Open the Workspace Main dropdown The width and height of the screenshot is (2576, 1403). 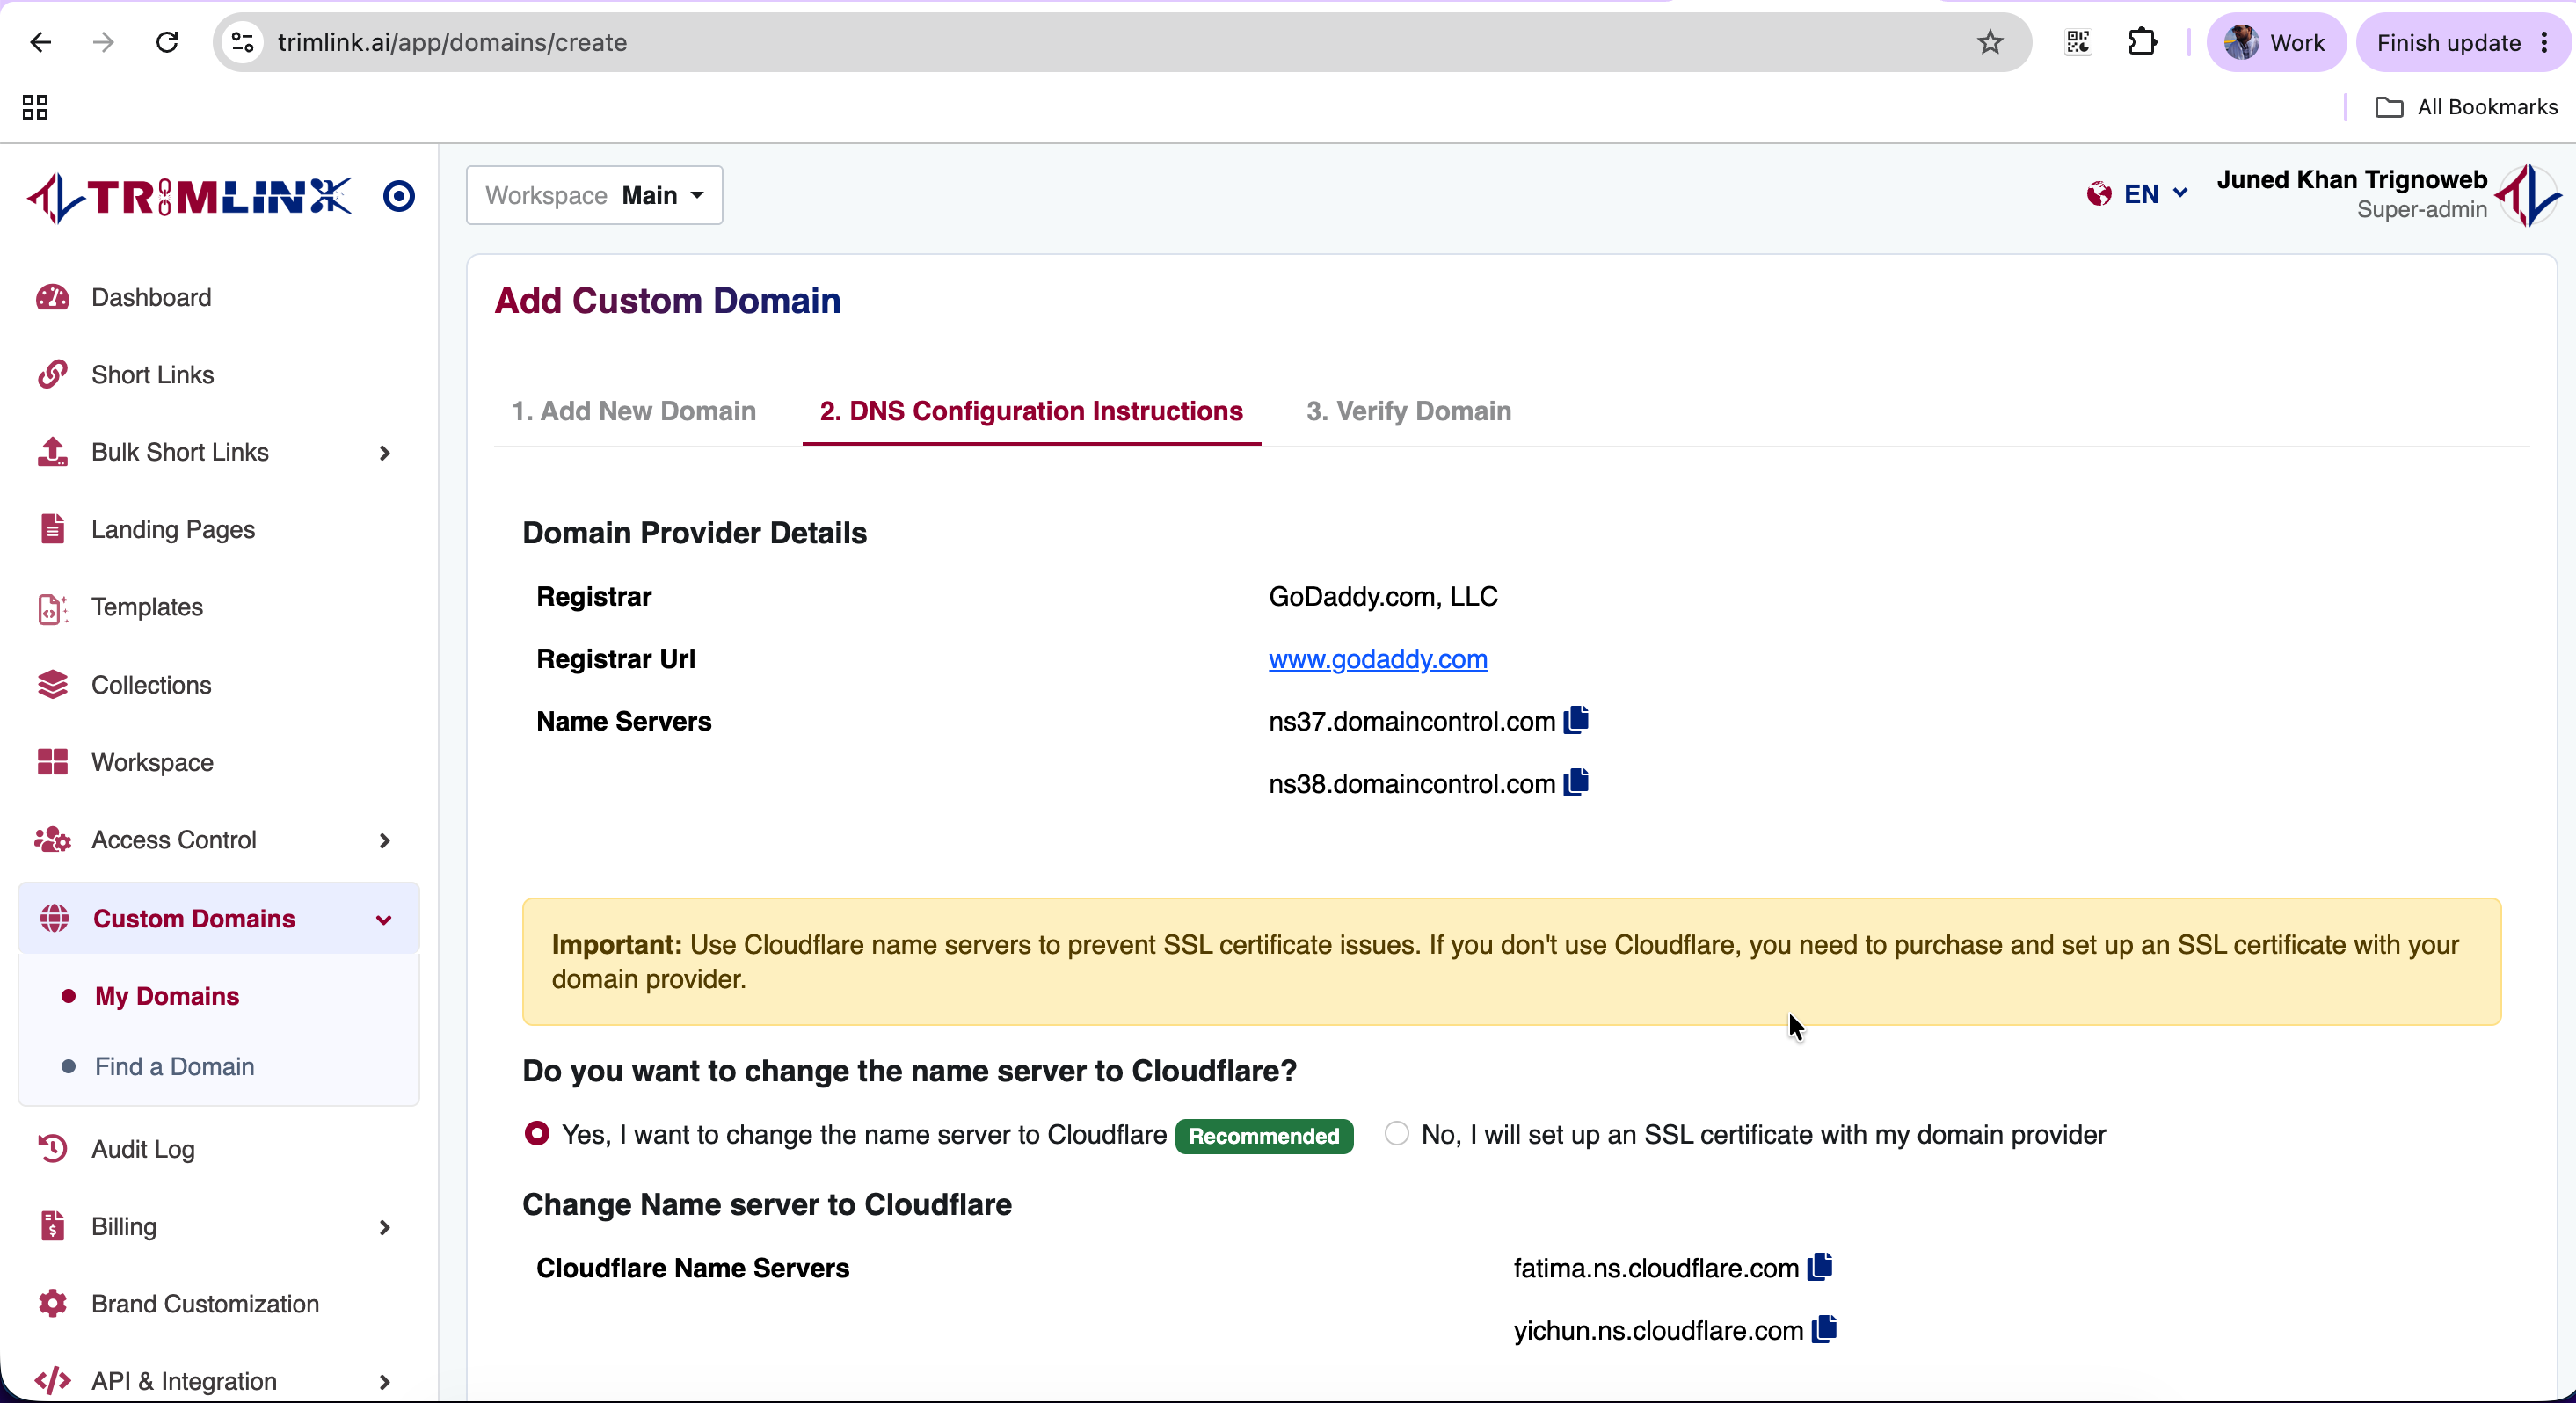pyautogui.click(x=594, y=195)
